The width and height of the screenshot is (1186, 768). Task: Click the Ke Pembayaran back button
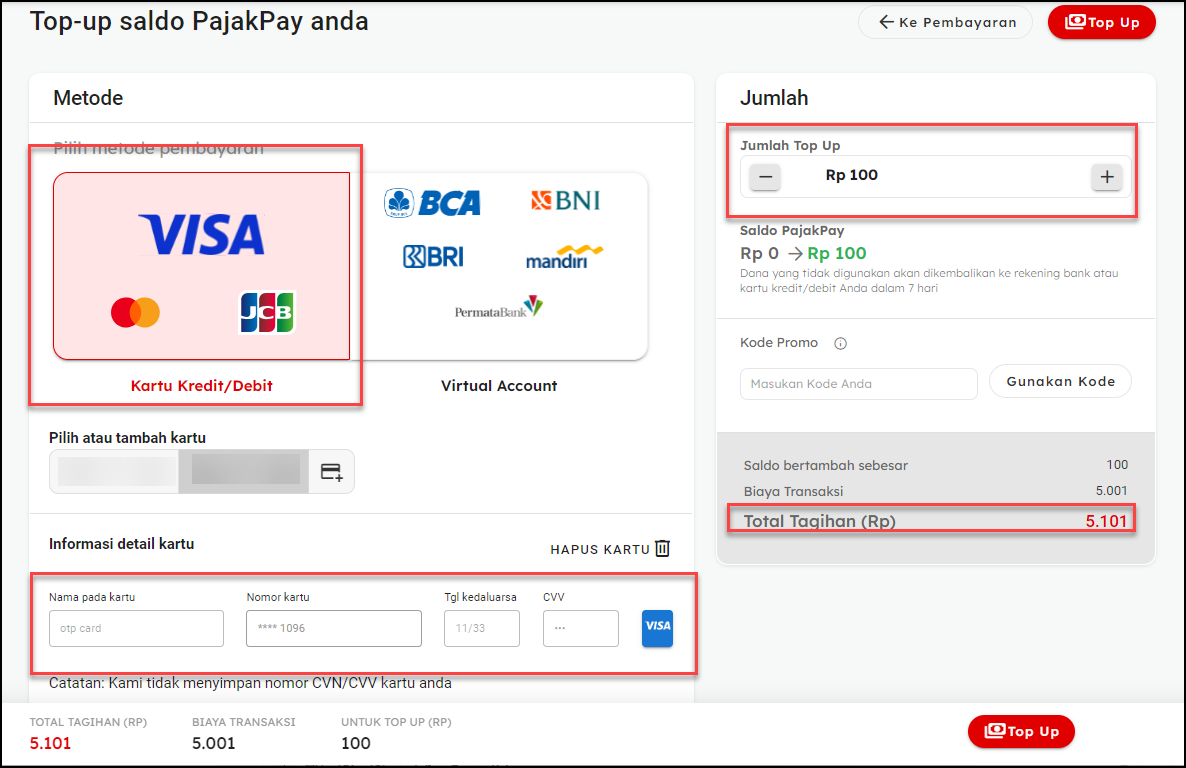tap(945, 22)
